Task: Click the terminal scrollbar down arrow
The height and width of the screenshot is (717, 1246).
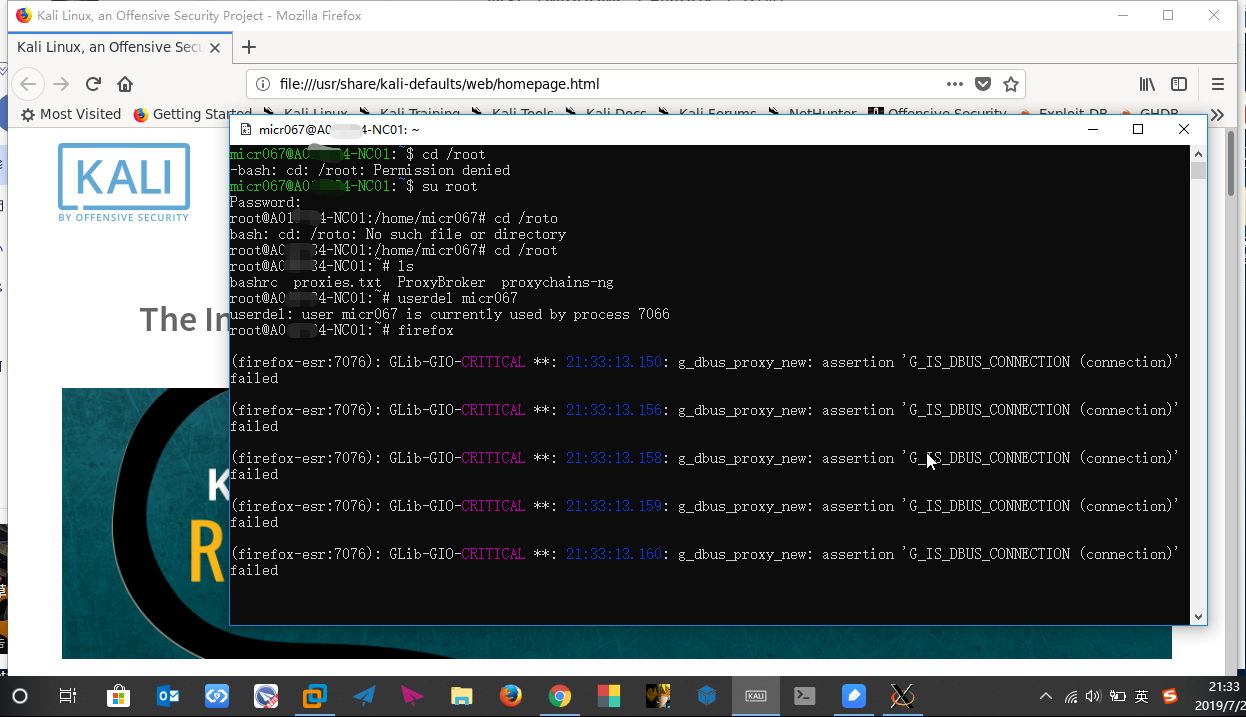Action: click(x=1198, y=617)
